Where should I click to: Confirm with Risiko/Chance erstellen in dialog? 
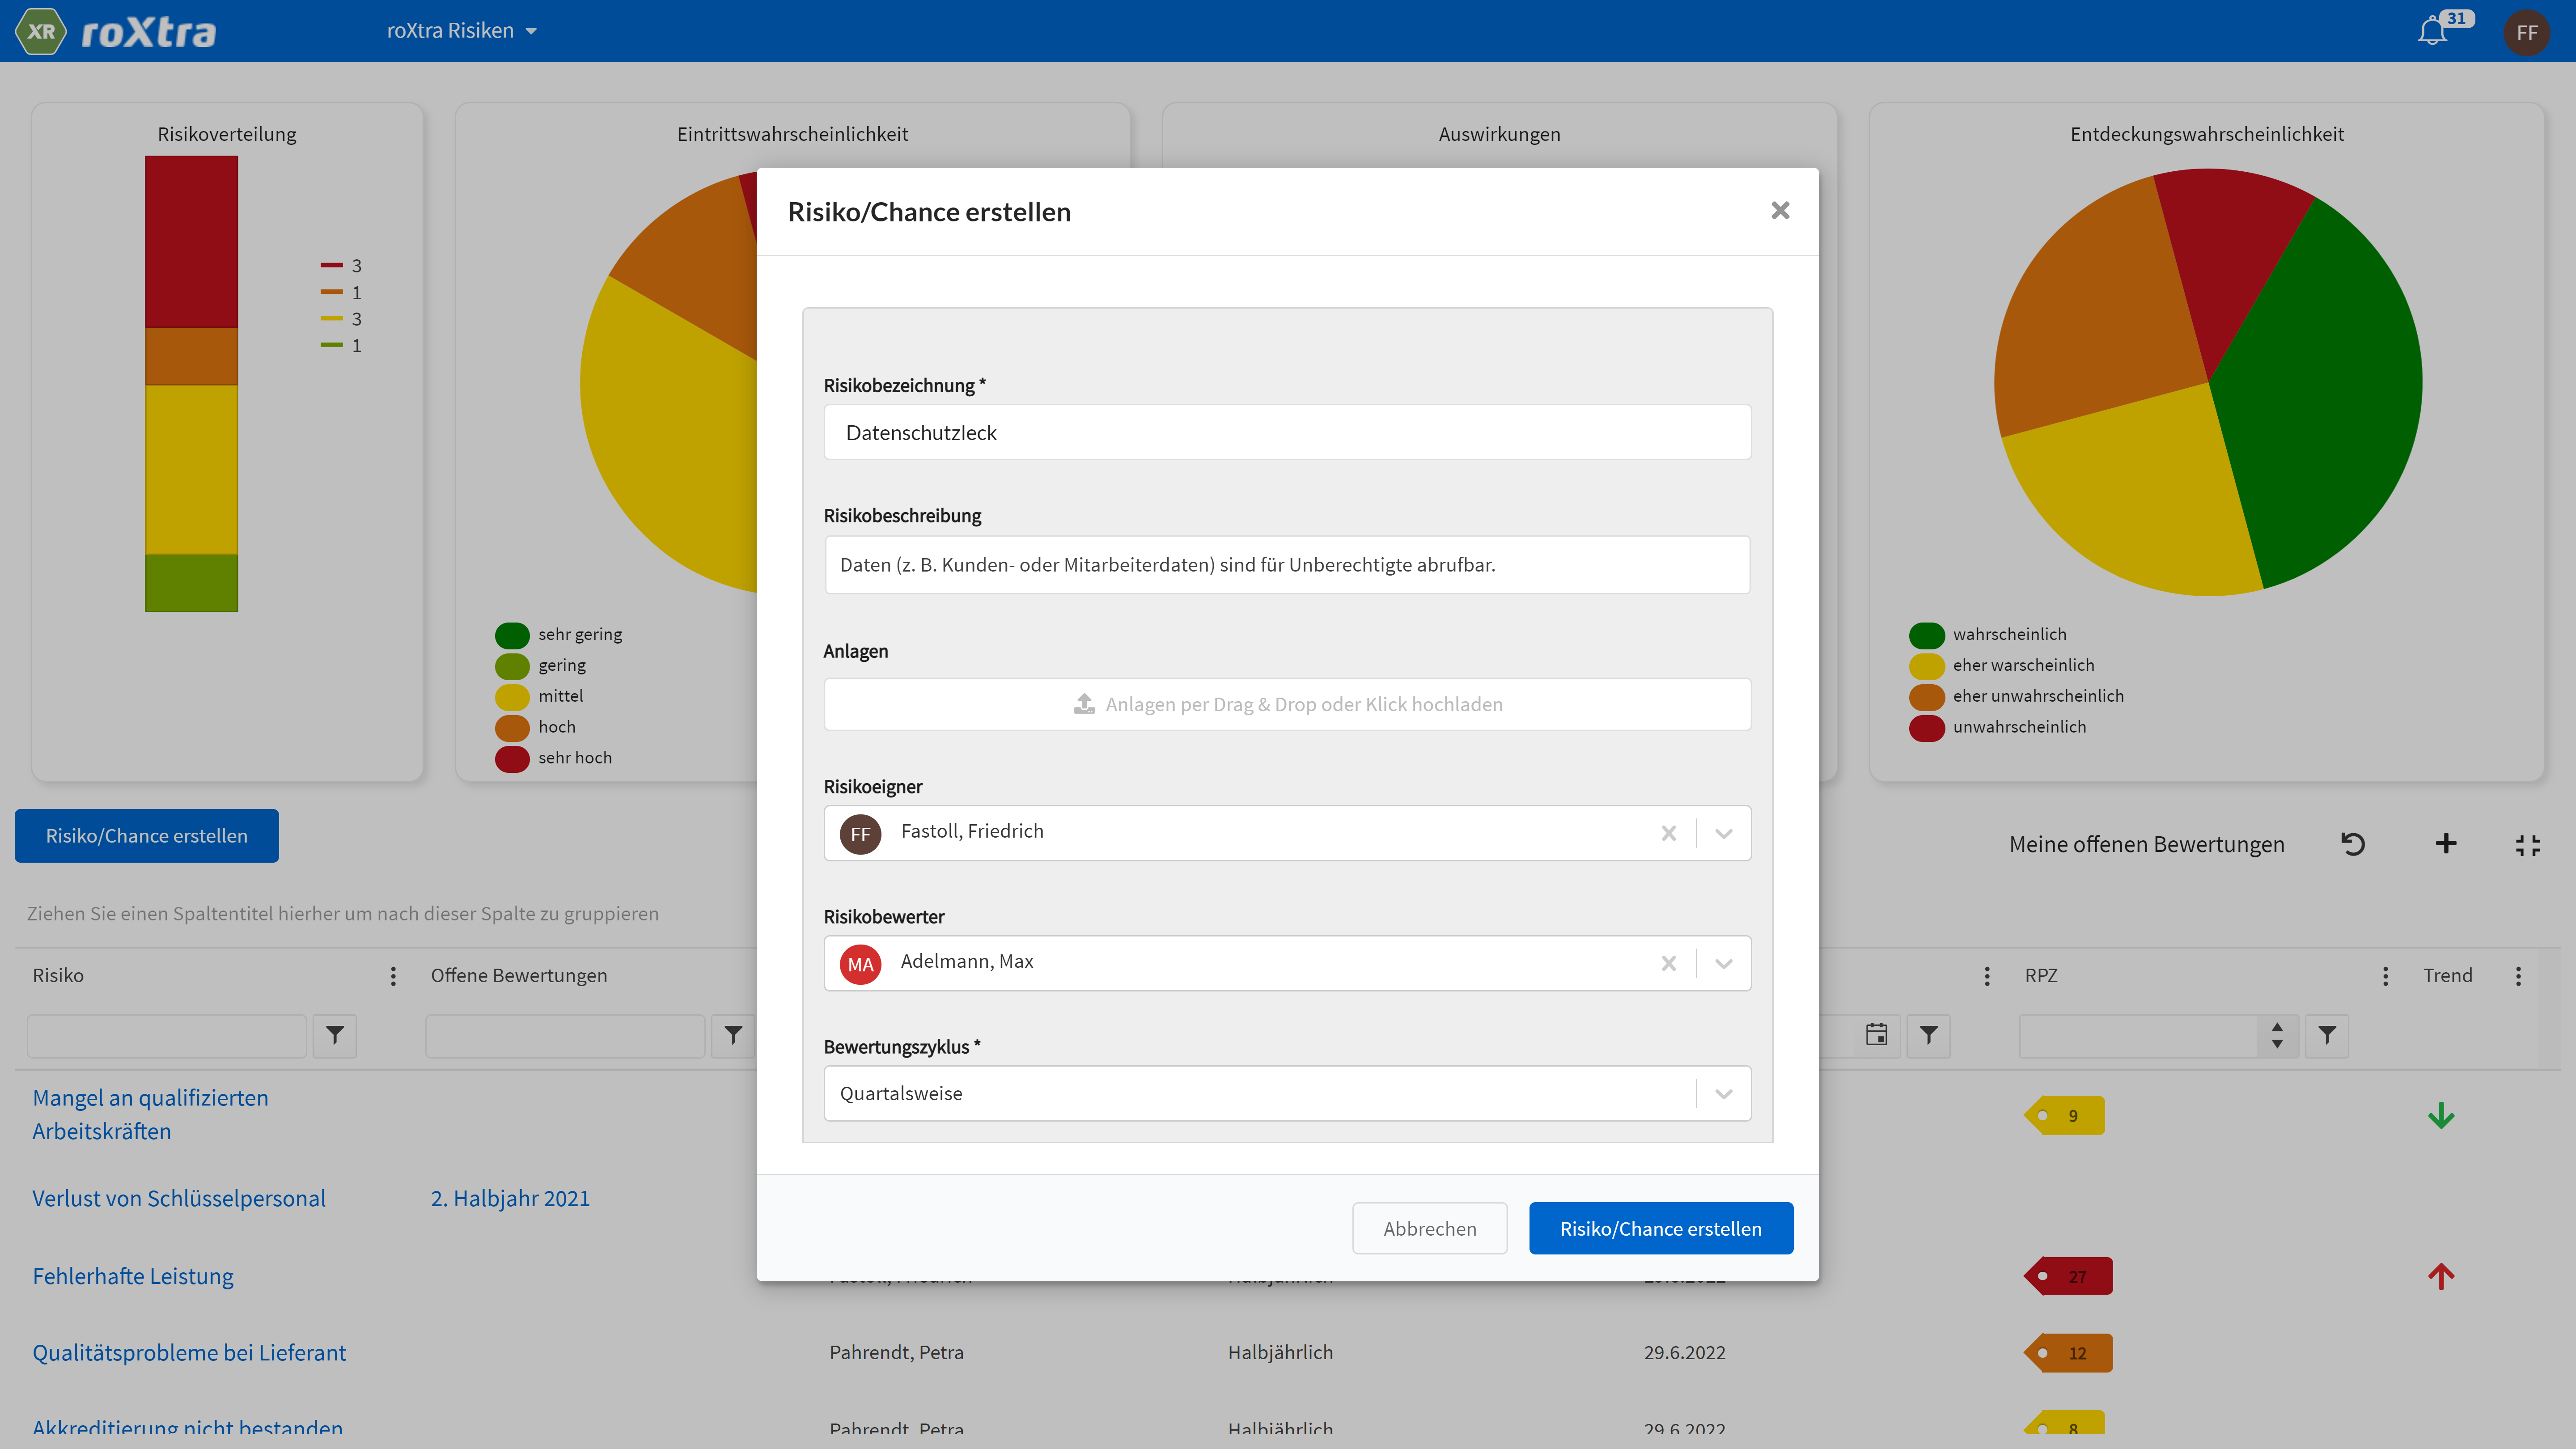[x=1660, y=1228]
